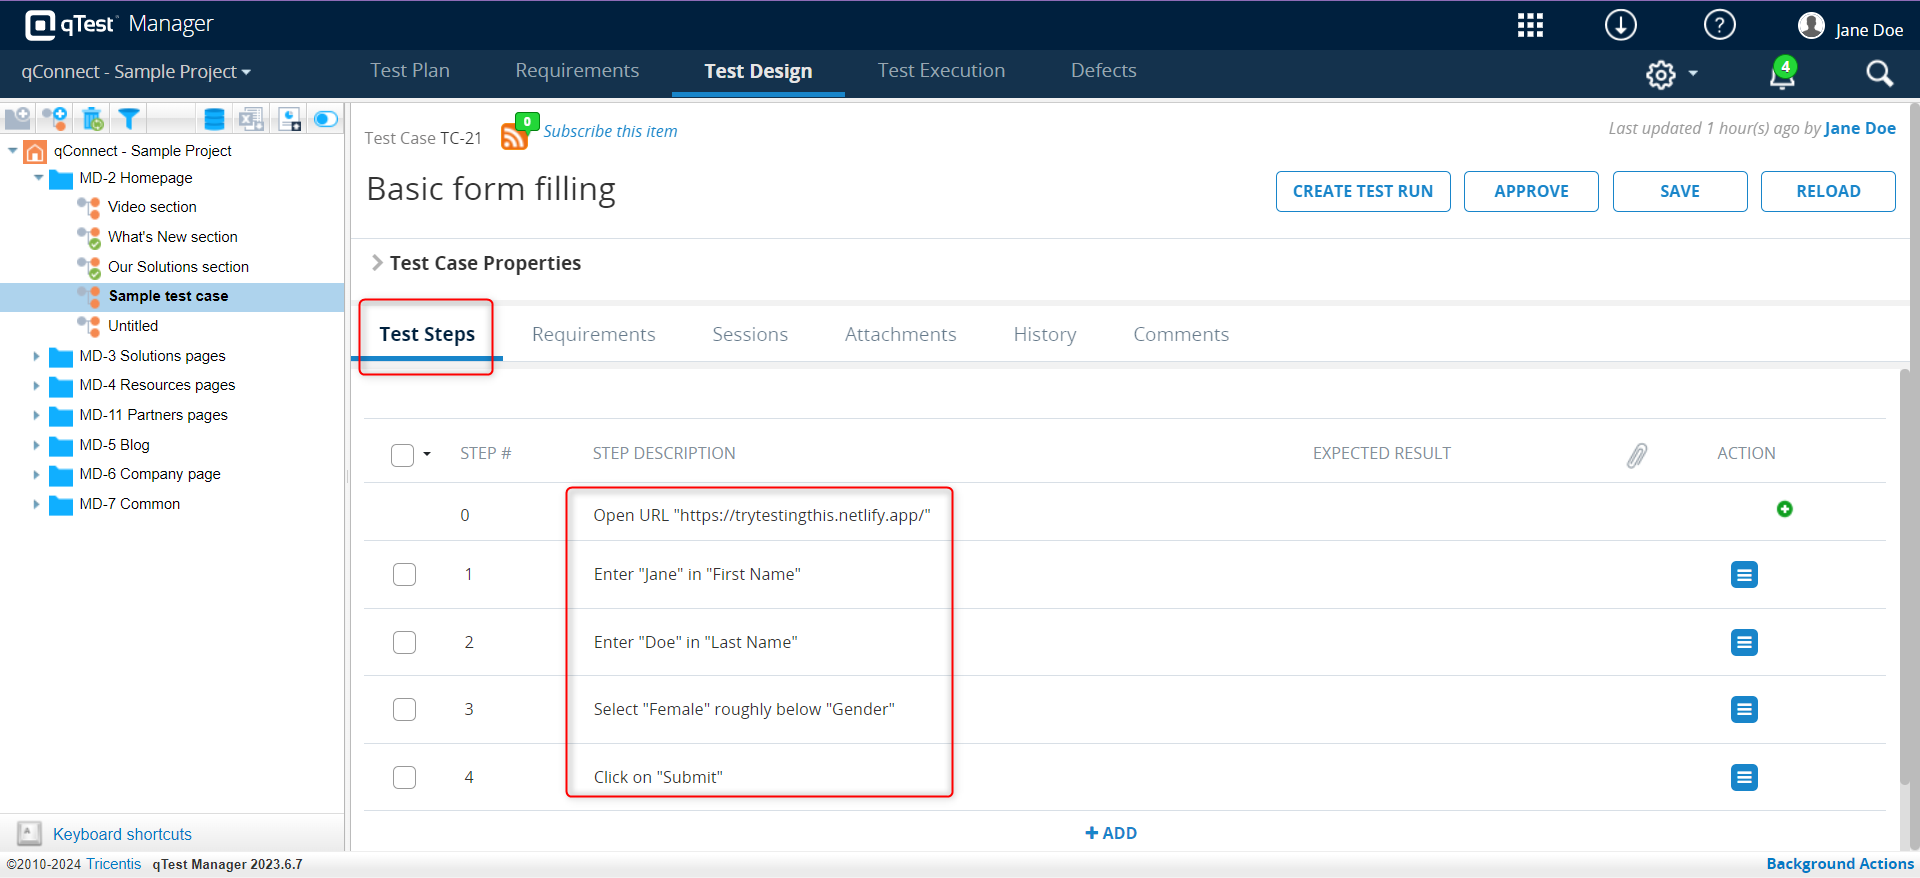Image resolution: width=1920 pixels, height=878 pixels.
Task: Click the Keyboard shortcuts link
Action: (122, 834)
